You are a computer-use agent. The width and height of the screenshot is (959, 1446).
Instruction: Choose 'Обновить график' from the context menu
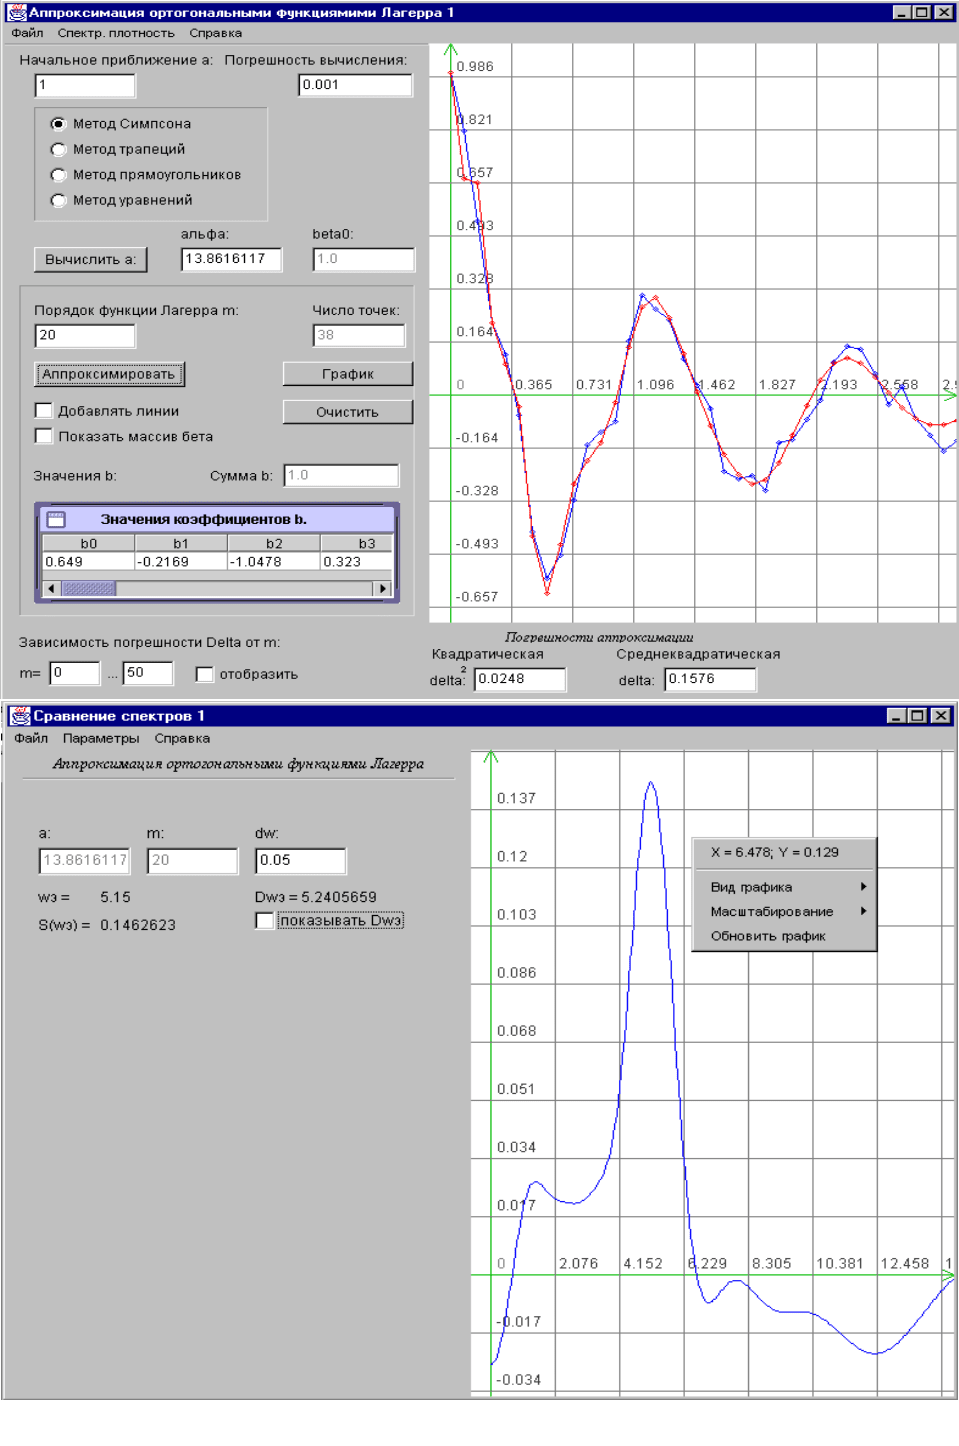coord(784,936)
